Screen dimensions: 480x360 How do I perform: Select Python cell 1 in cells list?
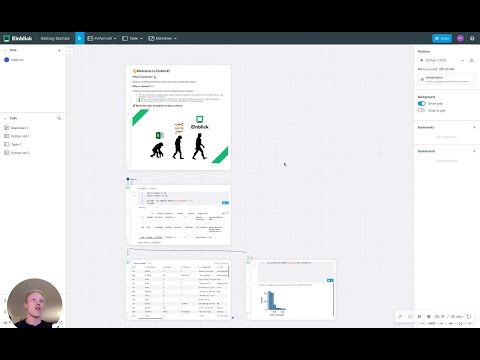point(17,136)
